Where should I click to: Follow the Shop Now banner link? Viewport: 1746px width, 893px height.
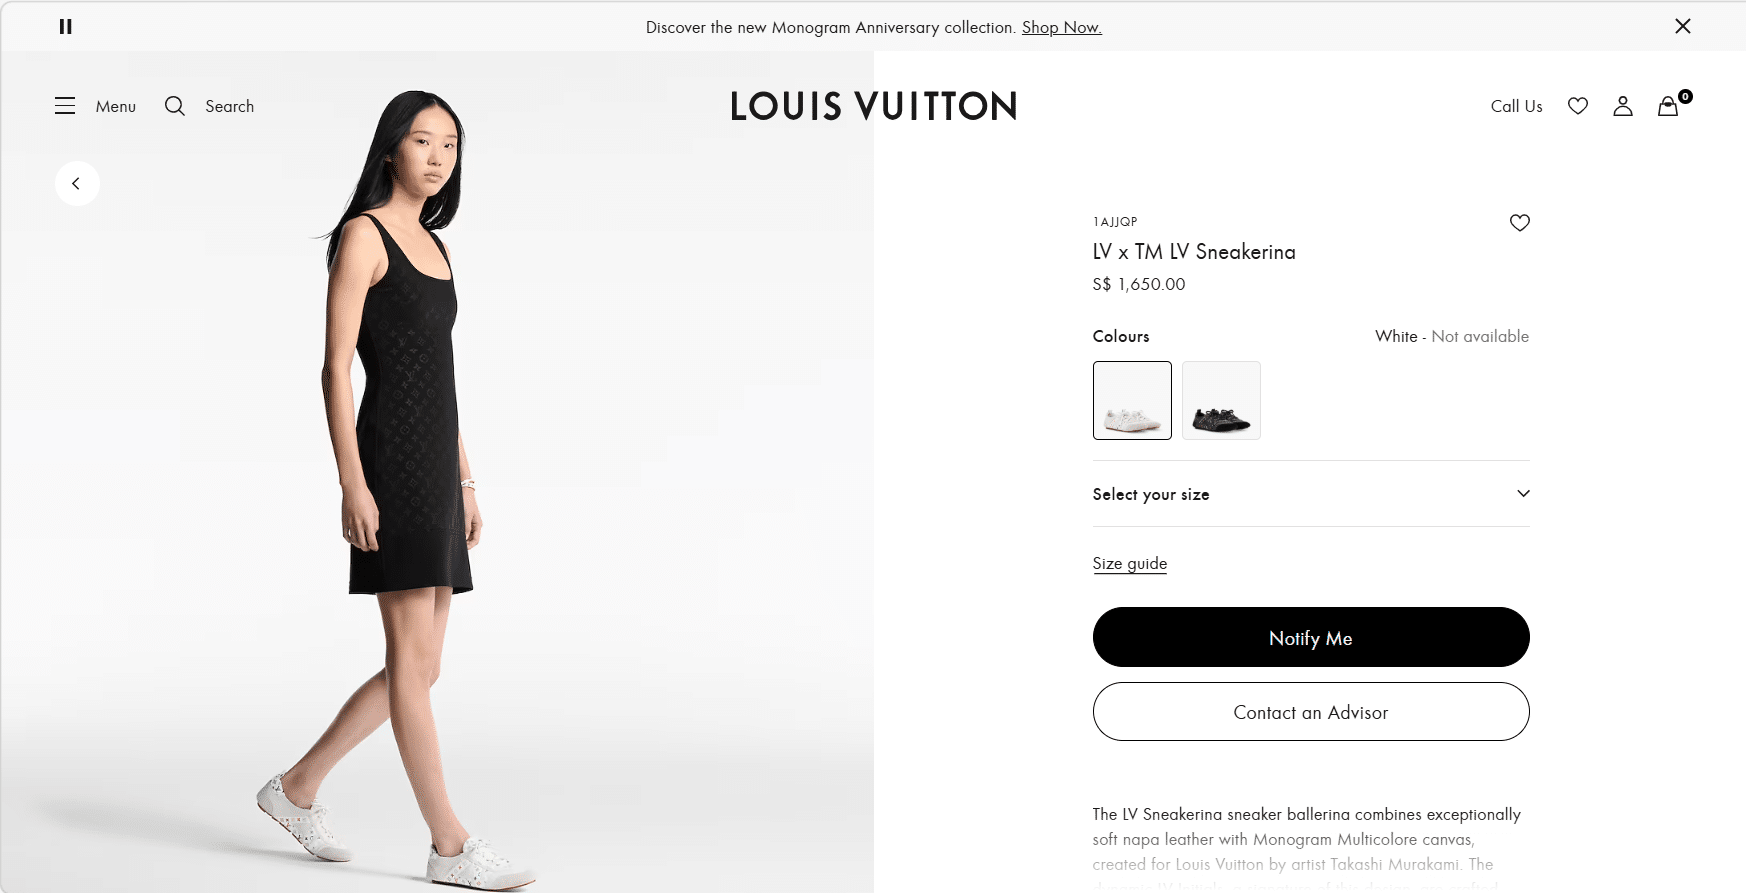pos(1061,27)
